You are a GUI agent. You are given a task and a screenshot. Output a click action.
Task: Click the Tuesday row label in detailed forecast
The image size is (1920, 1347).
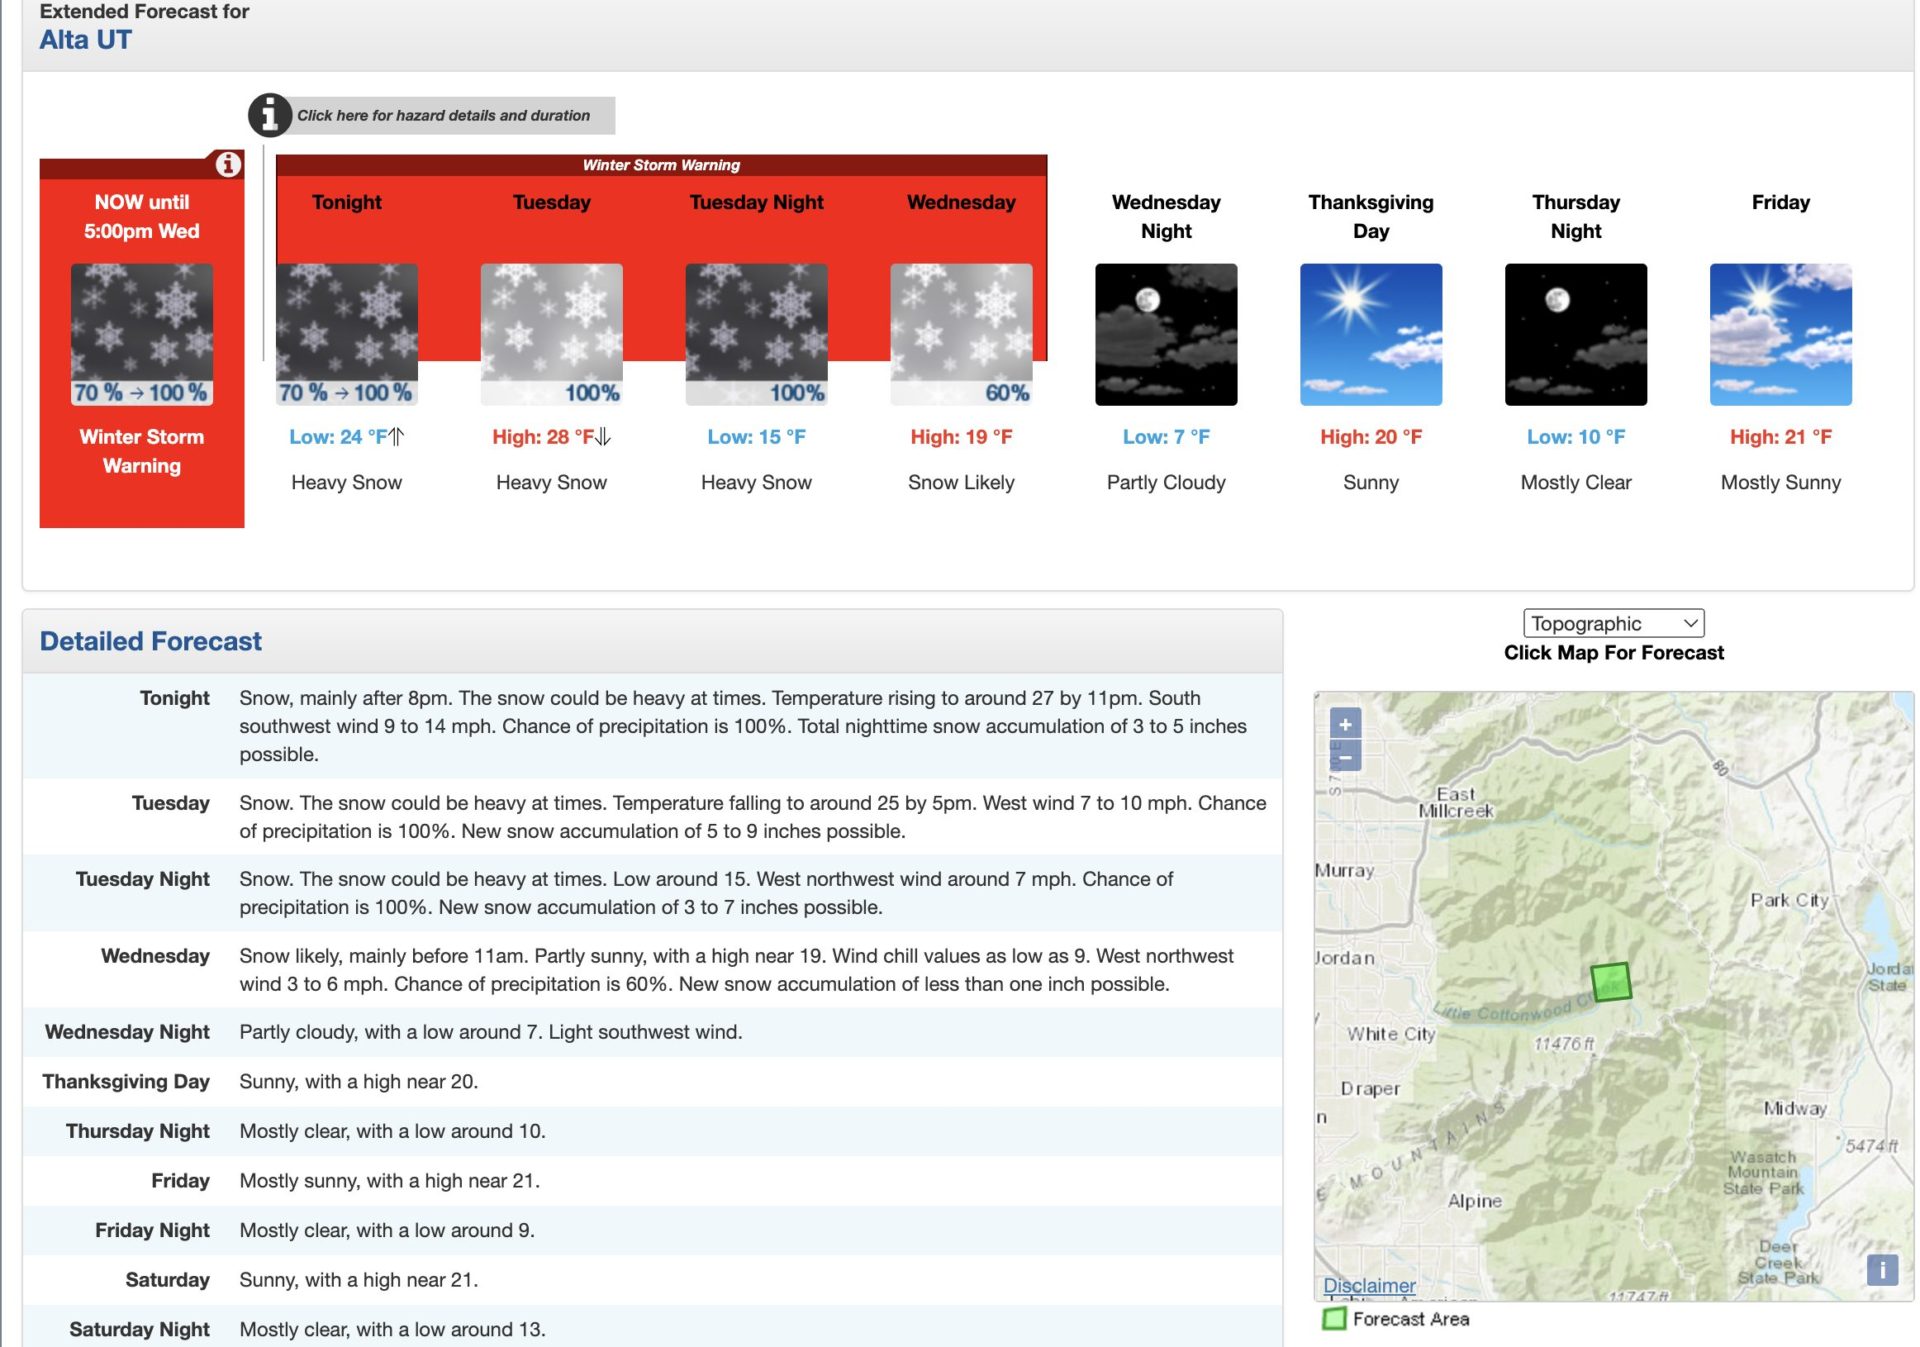[x=170, y=803]
